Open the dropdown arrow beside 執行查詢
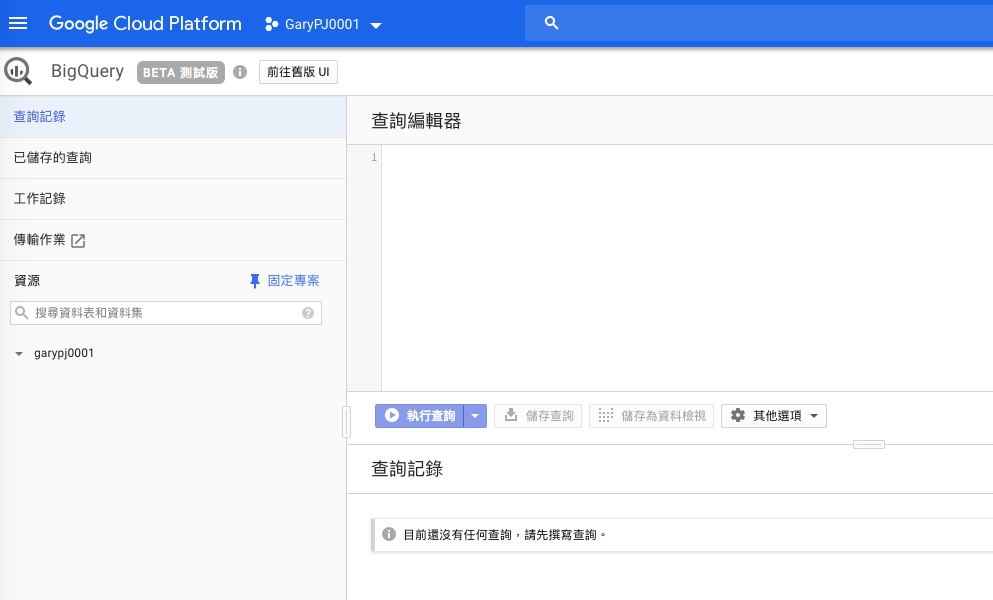993x600 pixels. [x=475, y=416]
